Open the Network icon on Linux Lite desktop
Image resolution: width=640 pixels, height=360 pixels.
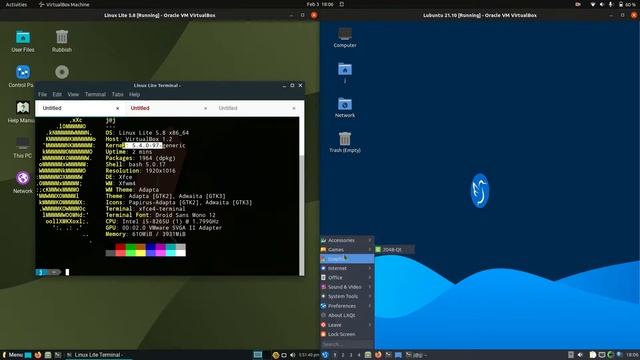click(x=23, y=182)
